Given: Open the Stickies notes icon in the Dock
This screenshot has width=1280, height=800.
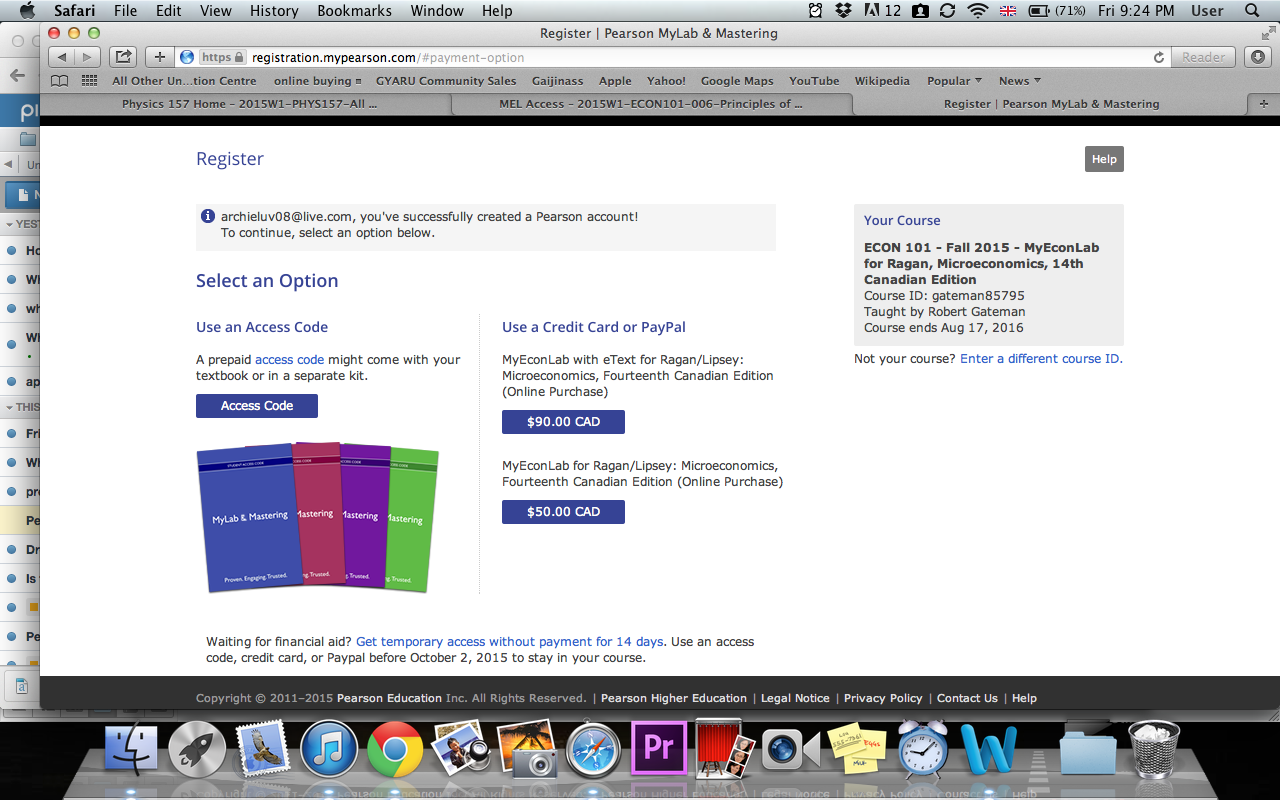Looking at the screenshot, I should tap(856, 749).
